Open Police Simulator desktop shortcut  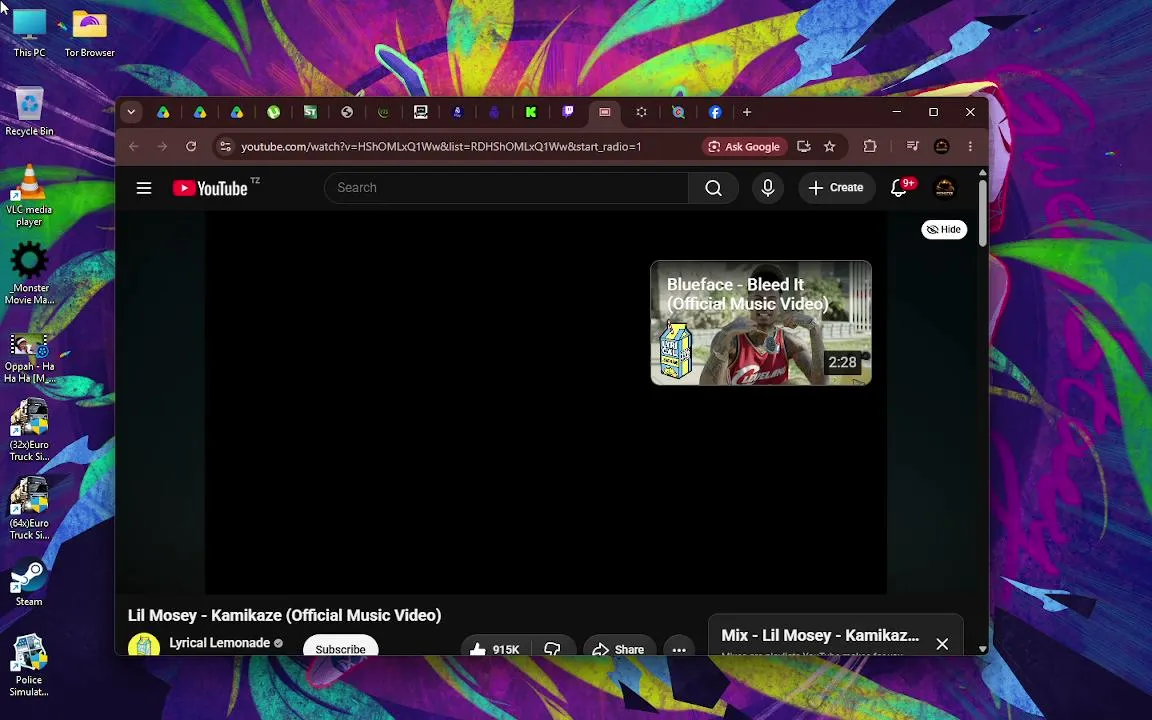pyautogui.click(x=29, y=666)
